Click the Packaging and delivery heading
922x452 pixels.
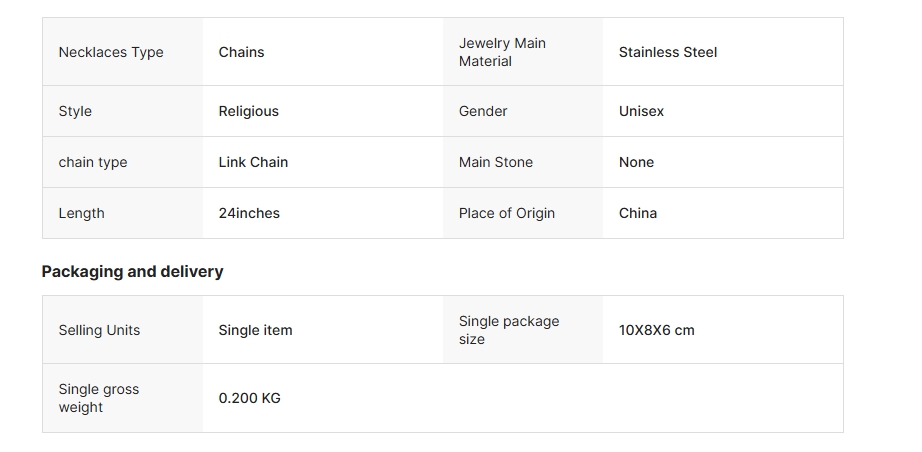click(x=132, y=271)
